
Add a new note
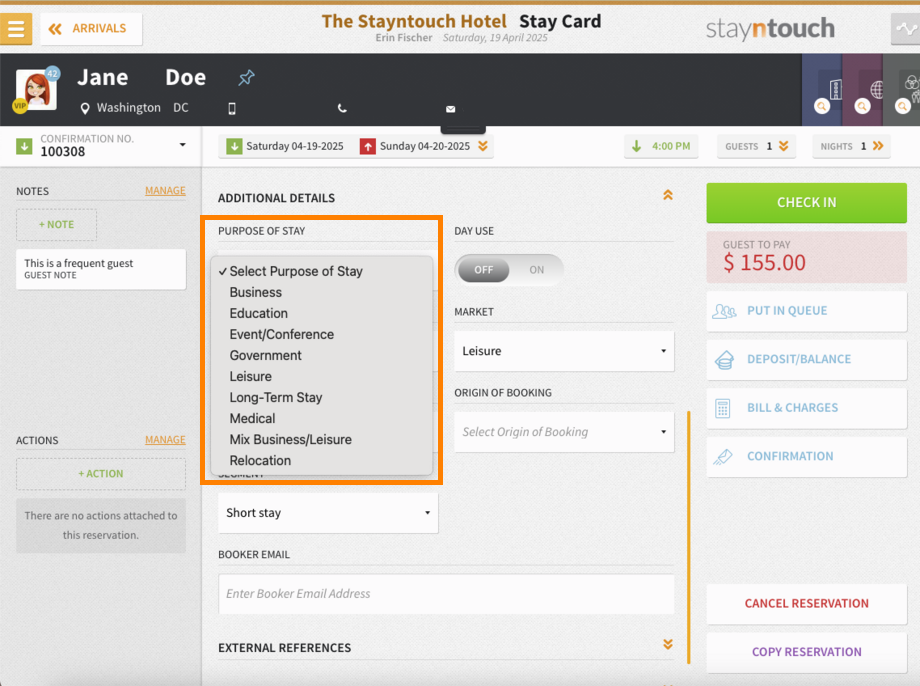[56, 225]
